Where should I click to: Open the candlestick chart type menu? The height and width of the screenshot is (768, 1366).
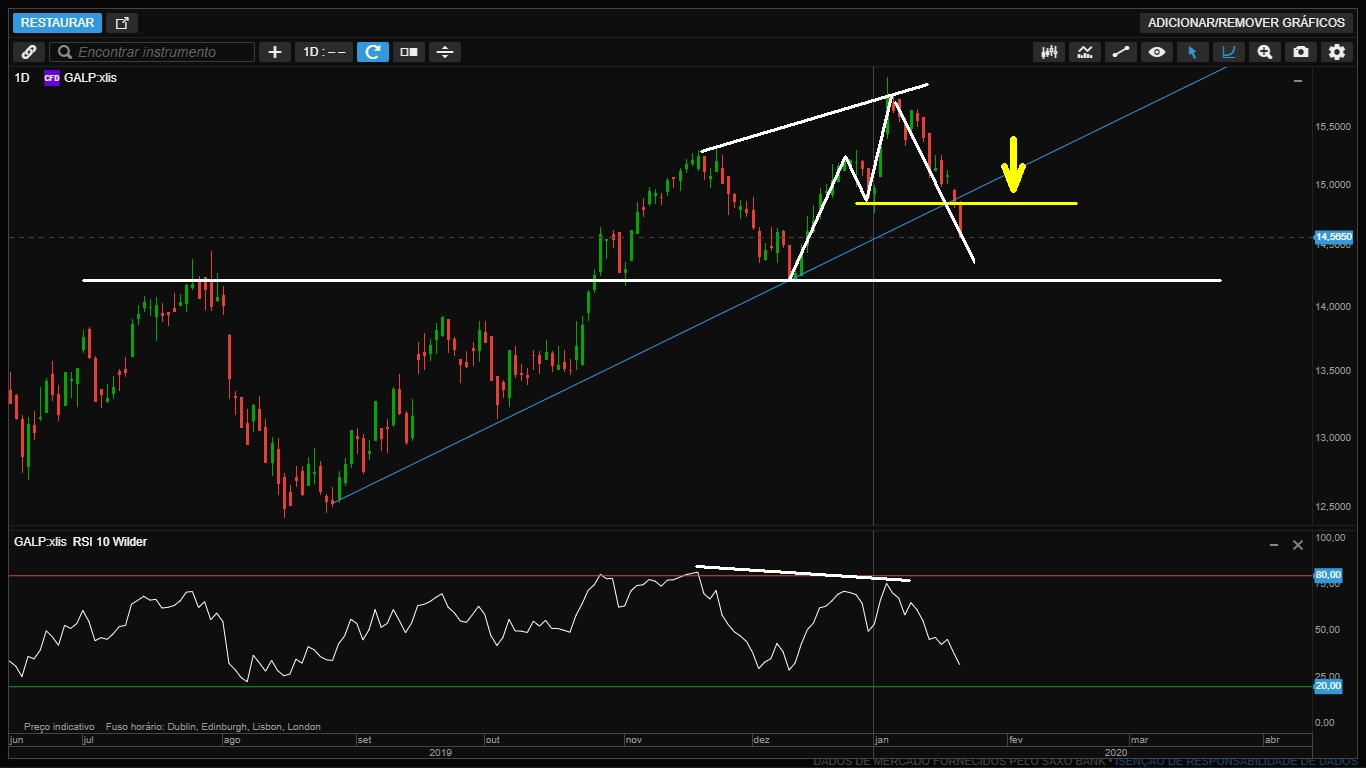(1049, 52)
